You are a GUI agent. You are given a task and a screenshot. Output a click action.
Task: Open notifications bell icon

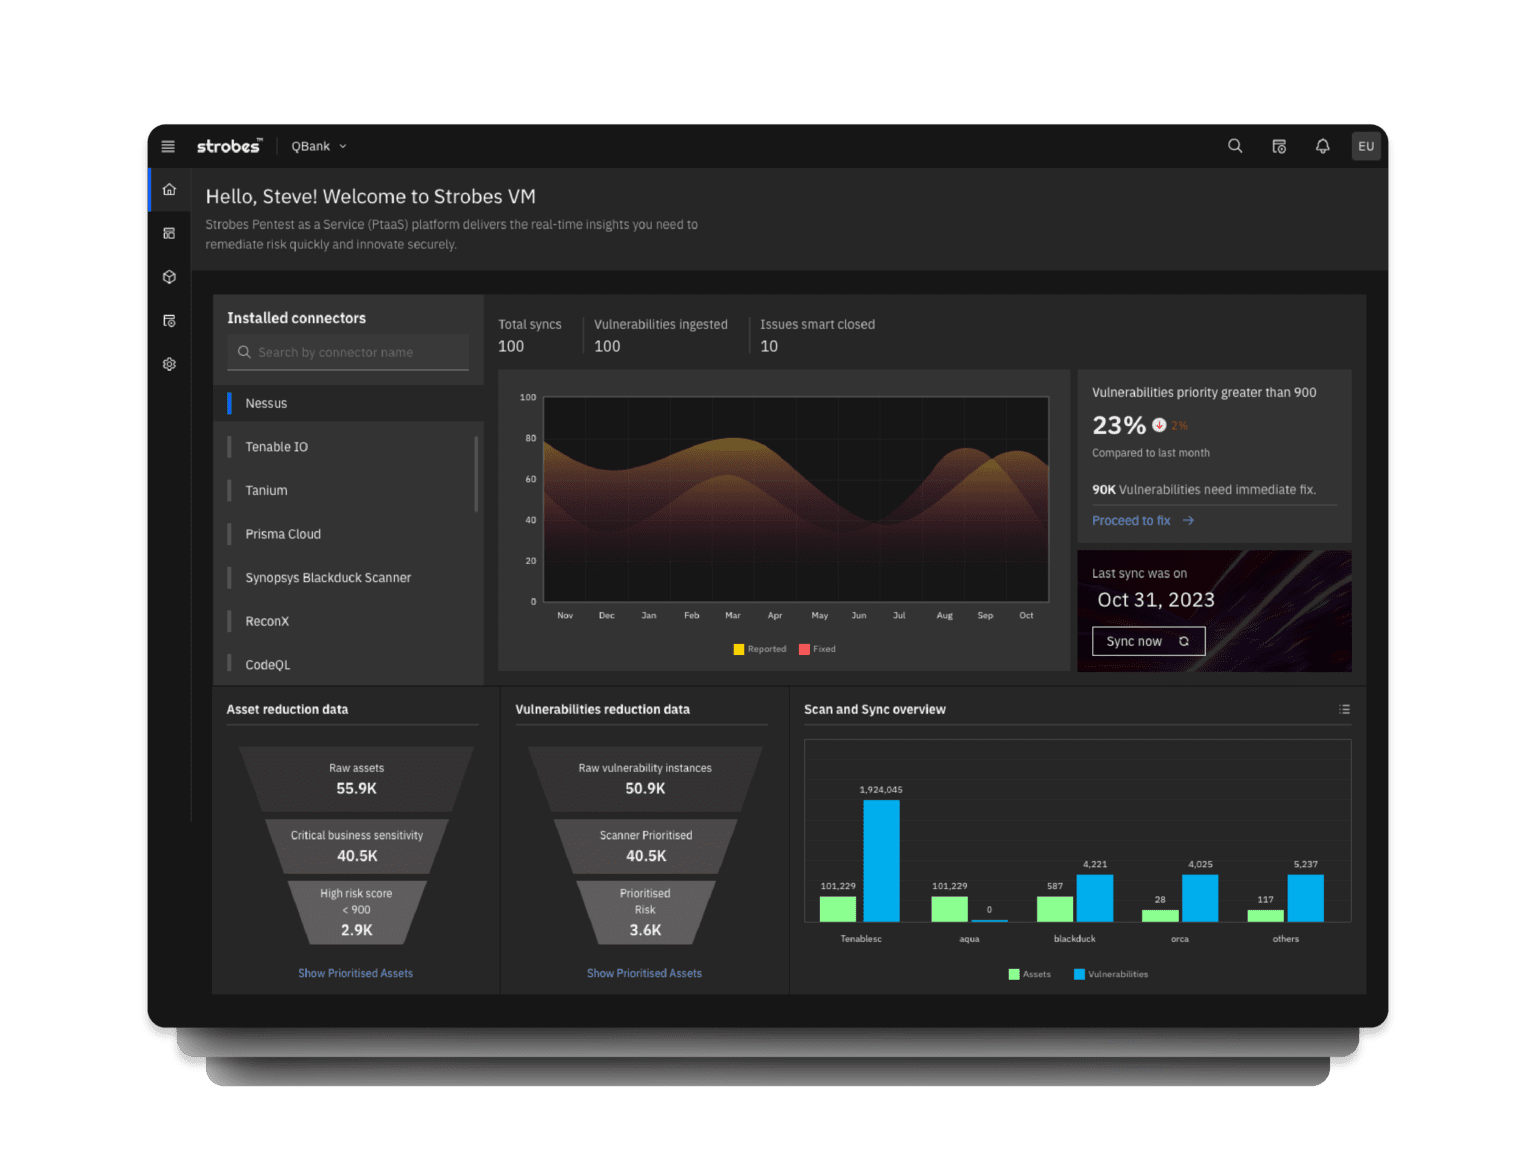pyautogui.click(x=1322, y=146)
